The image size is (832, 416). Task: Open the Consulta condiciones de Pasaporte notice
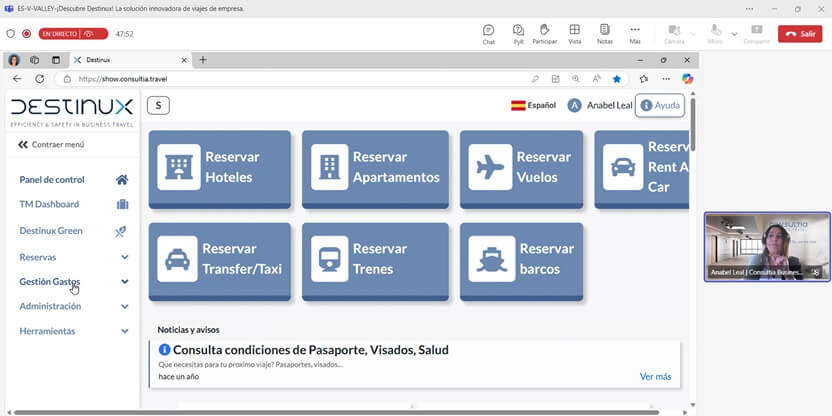point(310,350)
